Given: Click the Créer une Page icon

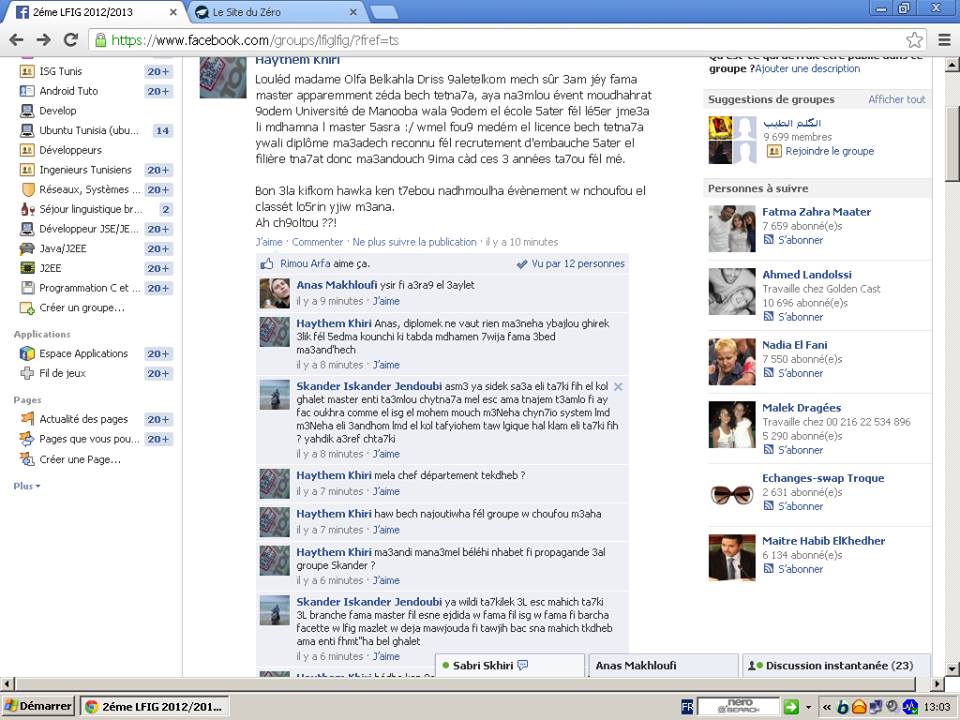Looking at the screenshot, I should [x=27, y=459].
